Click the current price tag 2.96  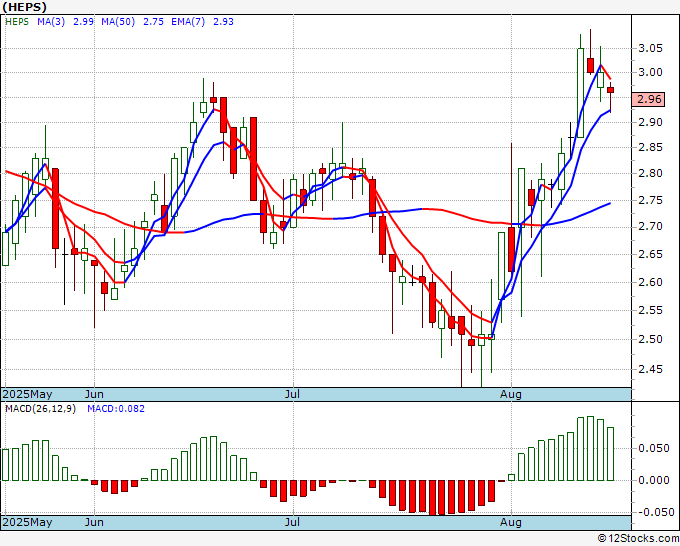(x=649, y=99)
